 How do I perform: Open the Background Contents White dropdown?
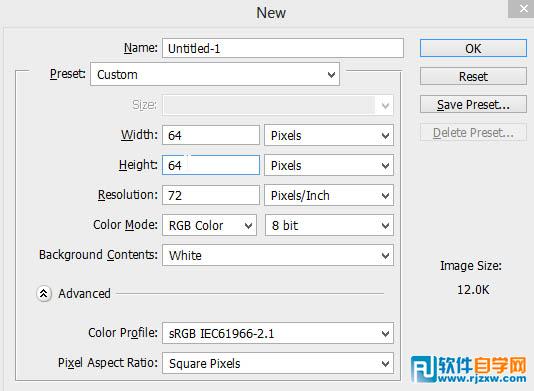278,255
